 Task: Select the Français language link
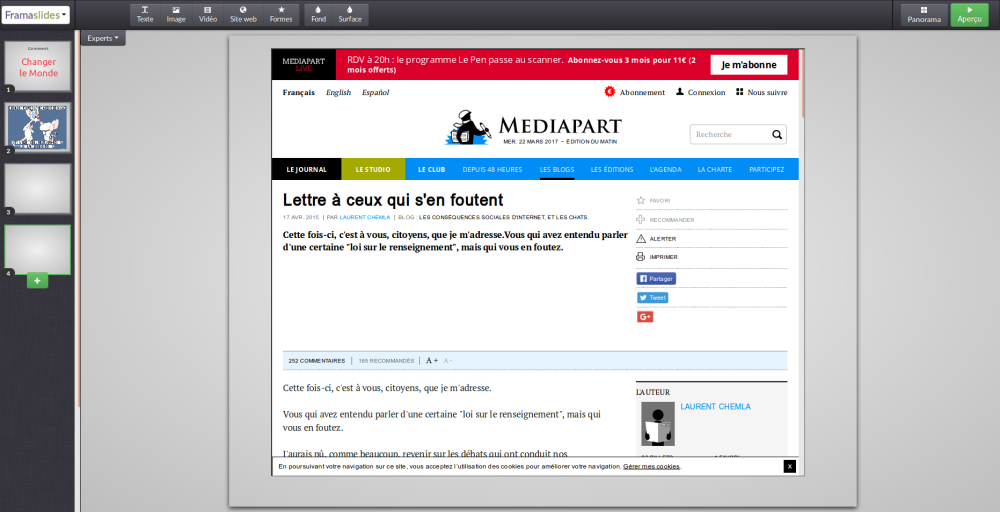click(x=298, y=92)
